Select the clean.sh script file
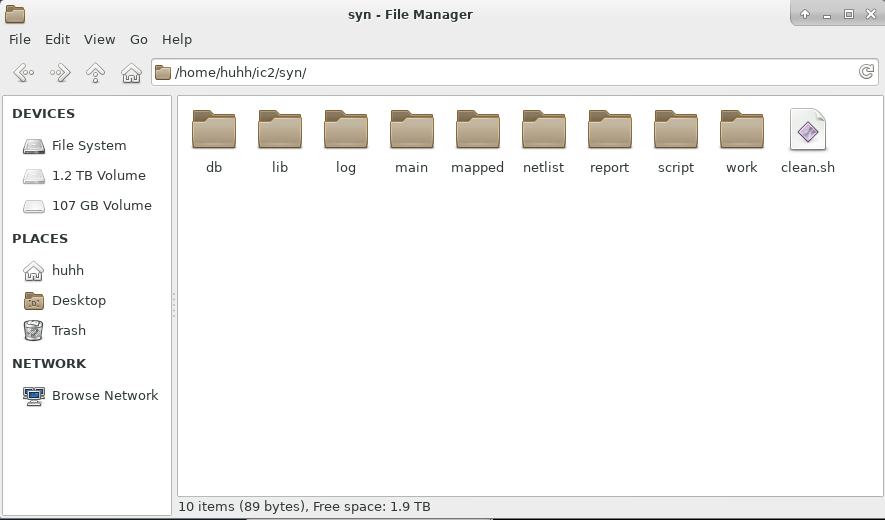885x520 pixels. pos(807,132)
